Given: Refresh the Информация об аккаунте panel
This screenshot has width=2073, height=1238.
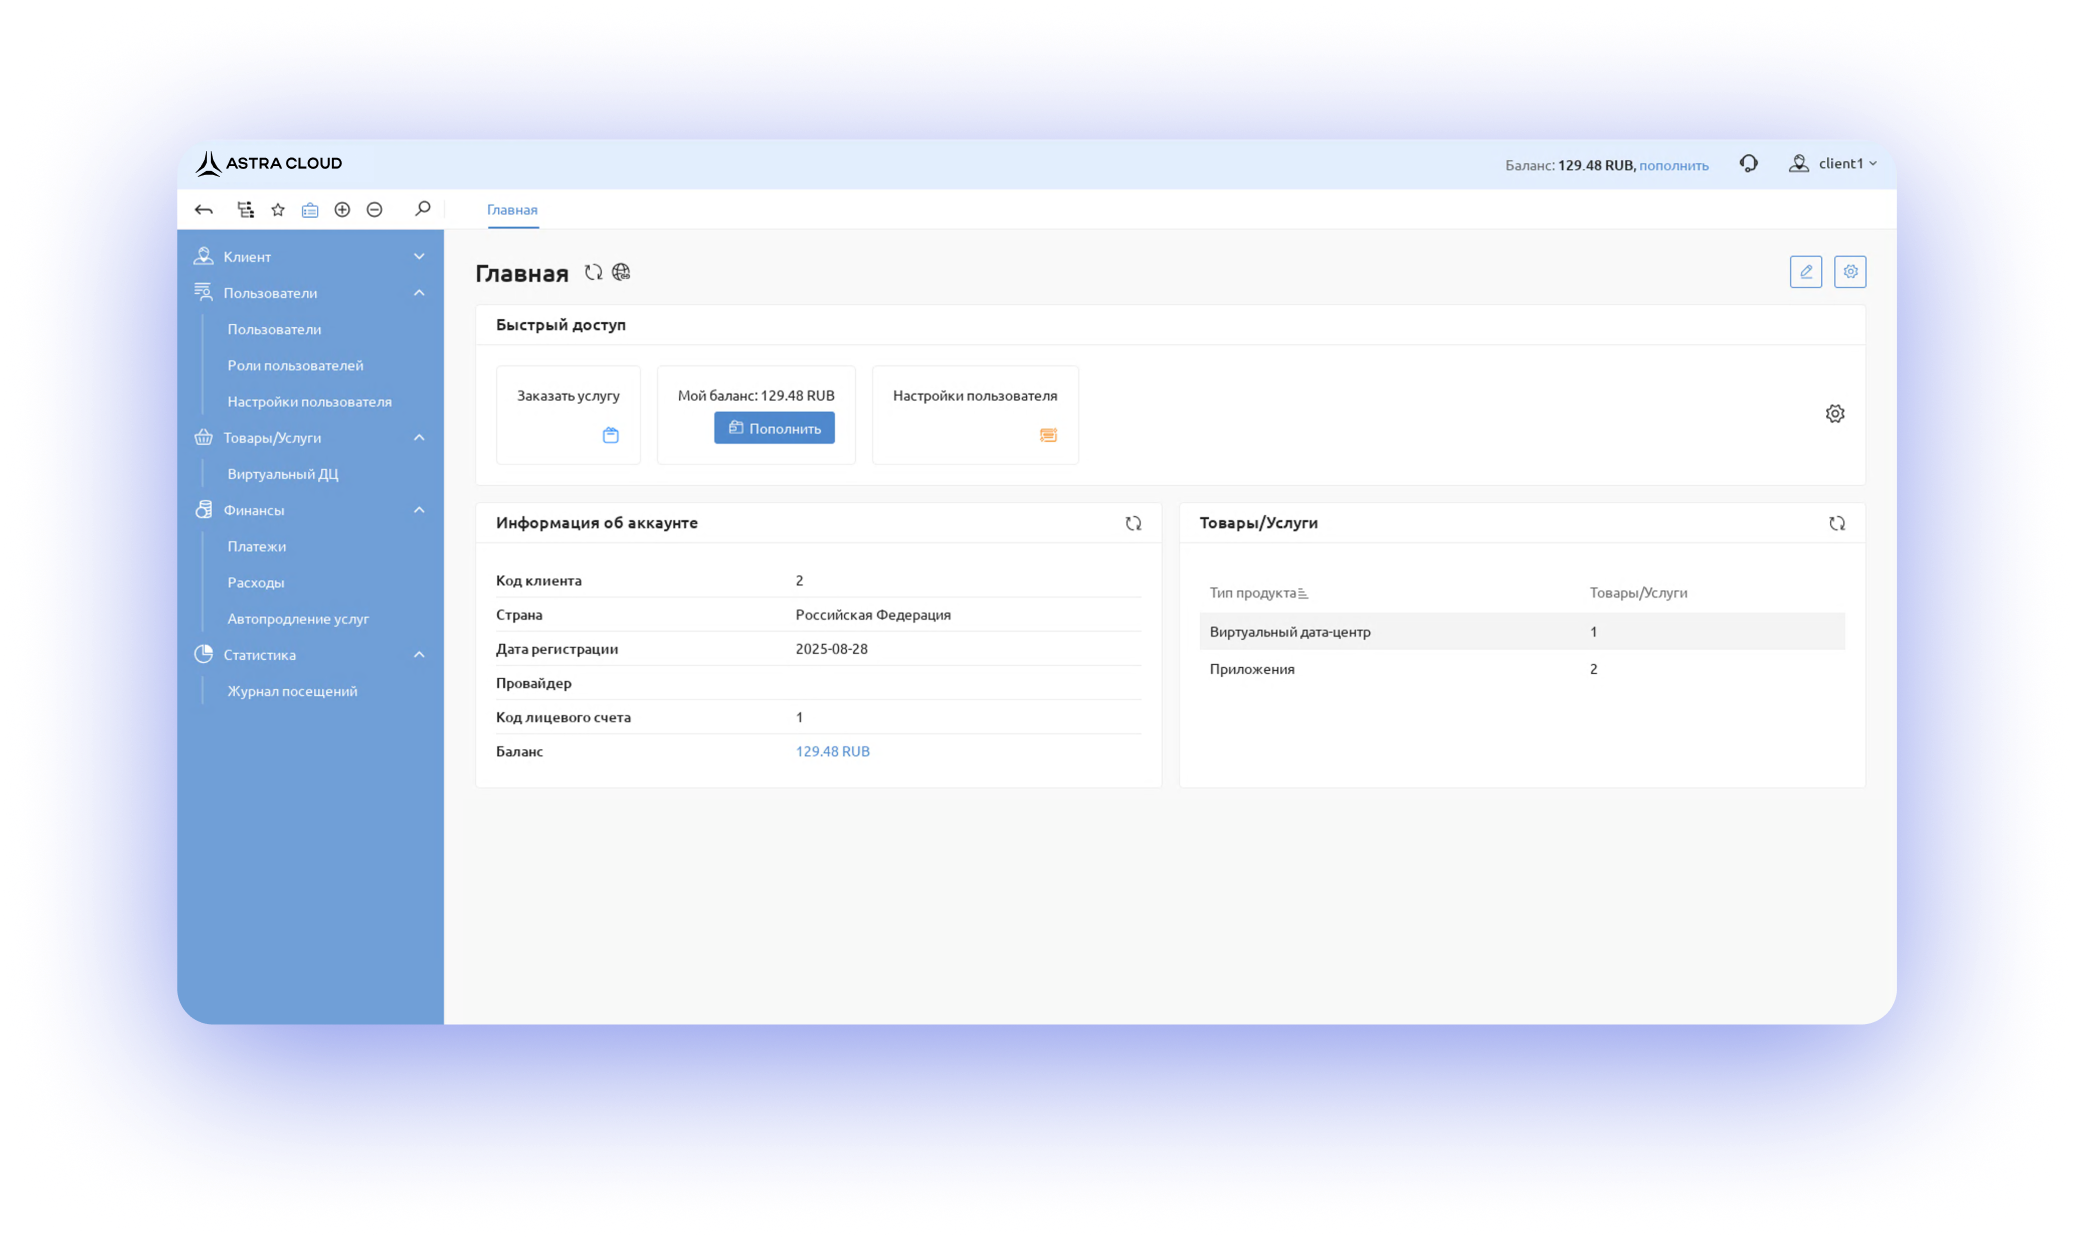Looking at the screenshot, I should pyautogui.click(x=1133, y=524).
